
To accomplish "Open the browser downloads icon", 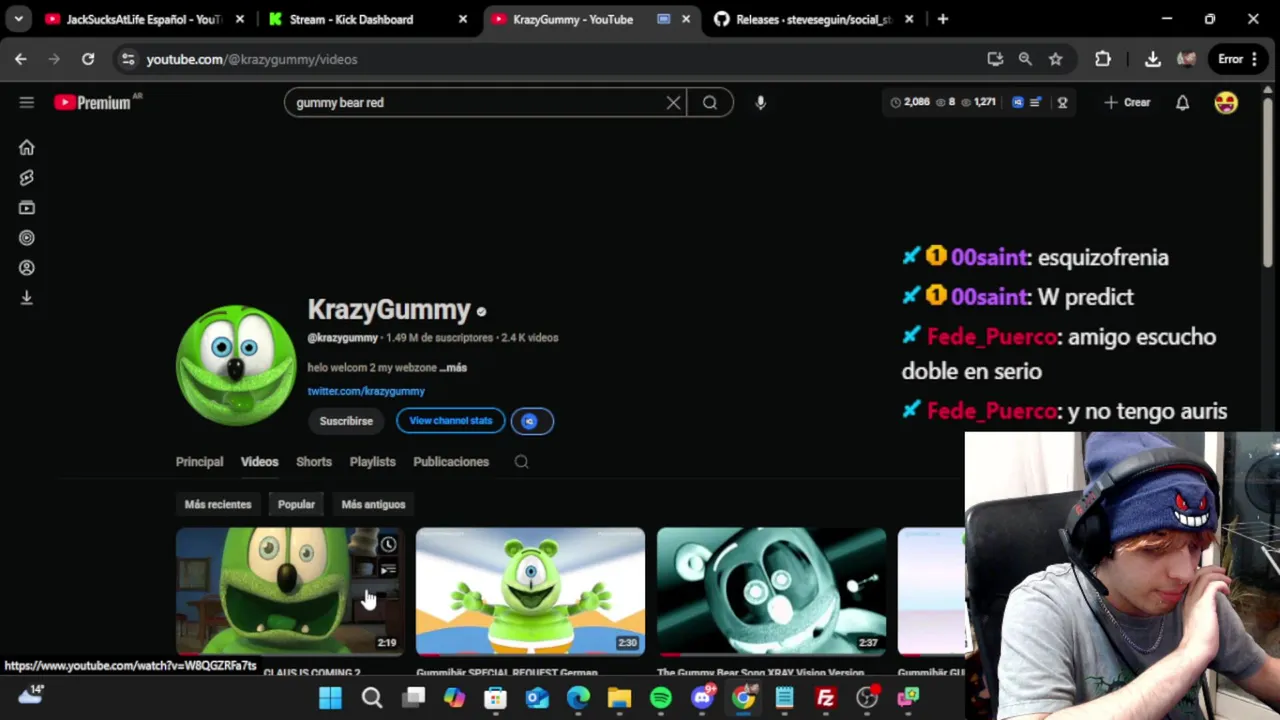I will (x=1153, y=59).
